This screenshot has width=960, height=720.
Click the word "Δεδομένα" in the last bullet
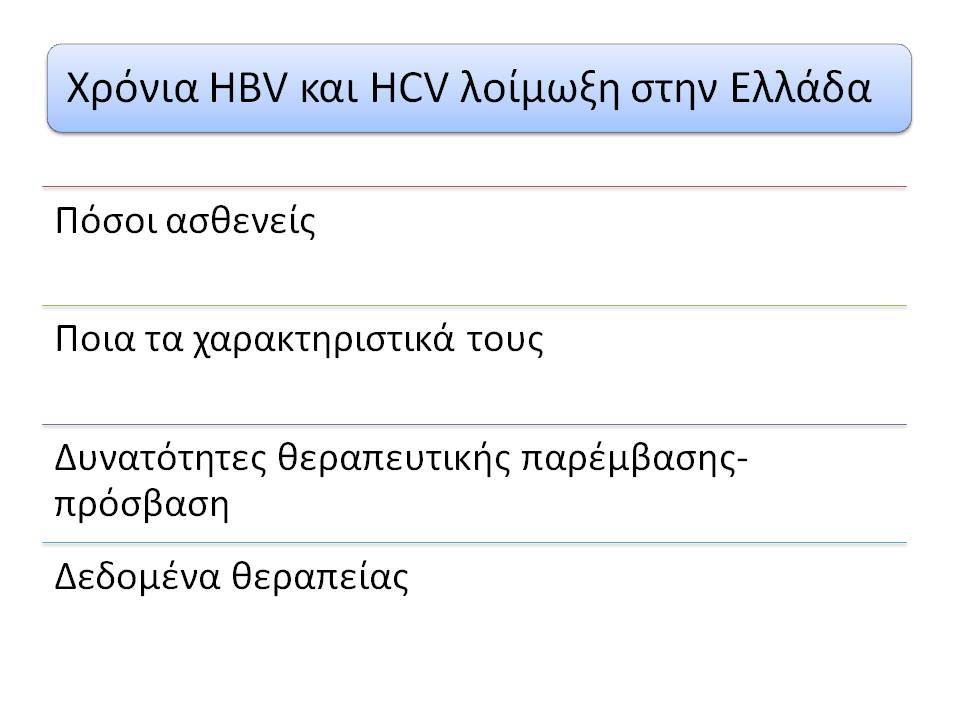click(137, 576)
